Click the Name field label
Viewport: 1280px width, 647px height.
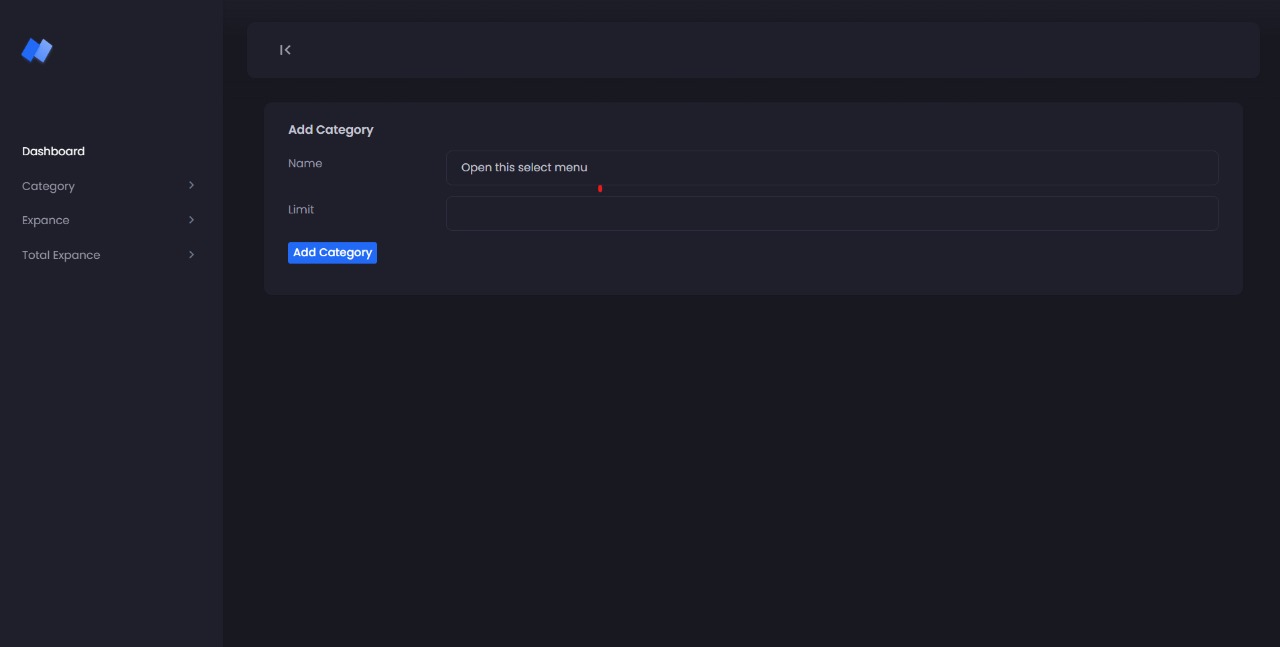[x=305, y=163]
